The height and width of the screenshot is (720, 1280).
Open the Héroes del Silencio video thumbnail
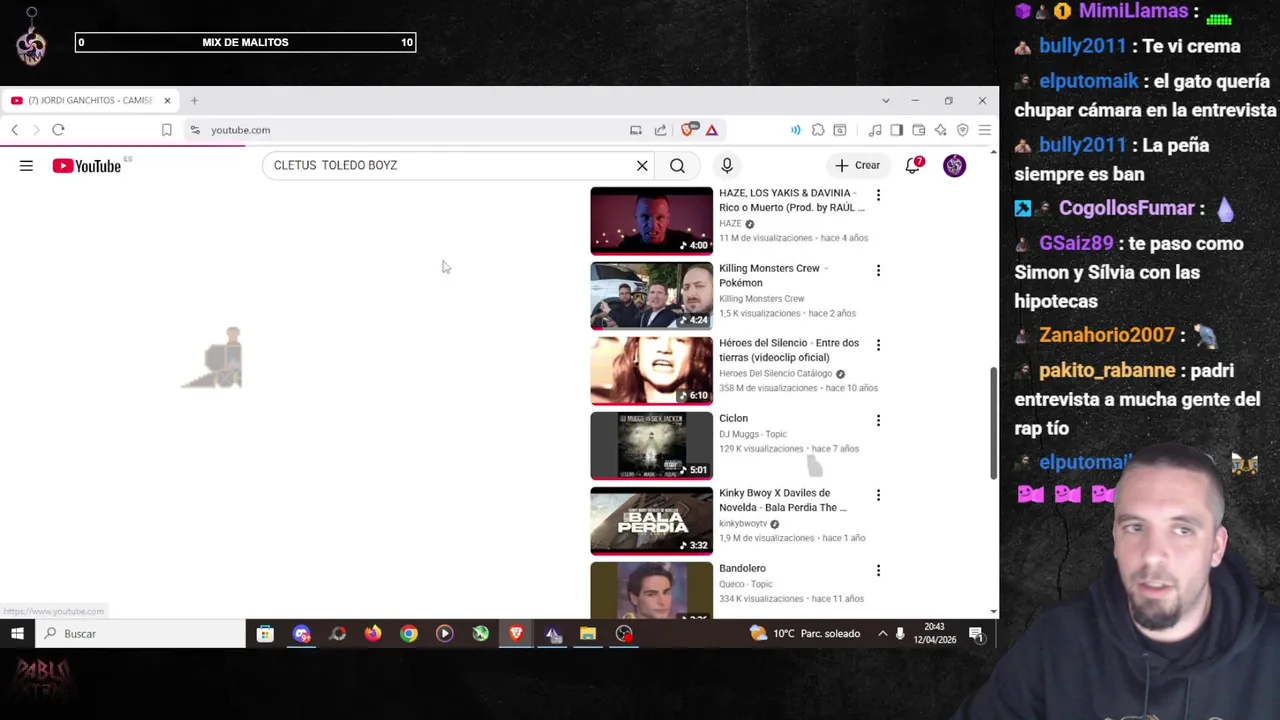pos(651,370)
